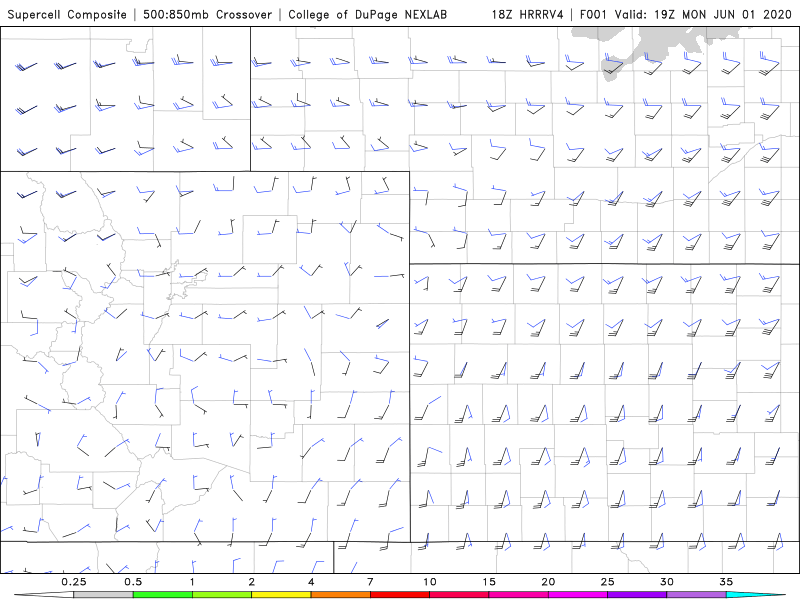The width and height of the screenshot is (800, 600).
Task: Select the magenta 20–25 color bar segment
Action: (x=578, y=595)
